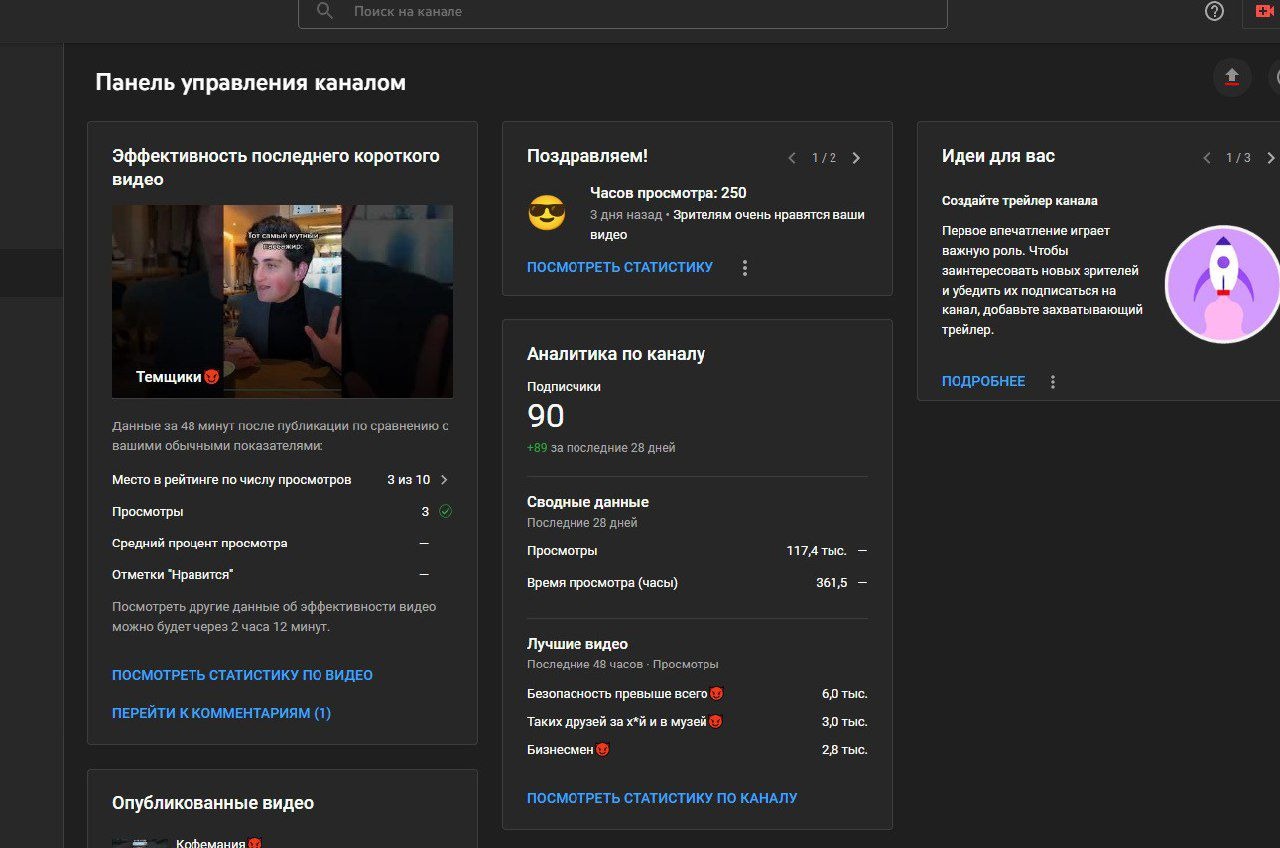Expand the views ranking 3 из 10 chevron
The height and width of the screenshot is (848, 1280).
pyautogui.click(x=444, y=480)
